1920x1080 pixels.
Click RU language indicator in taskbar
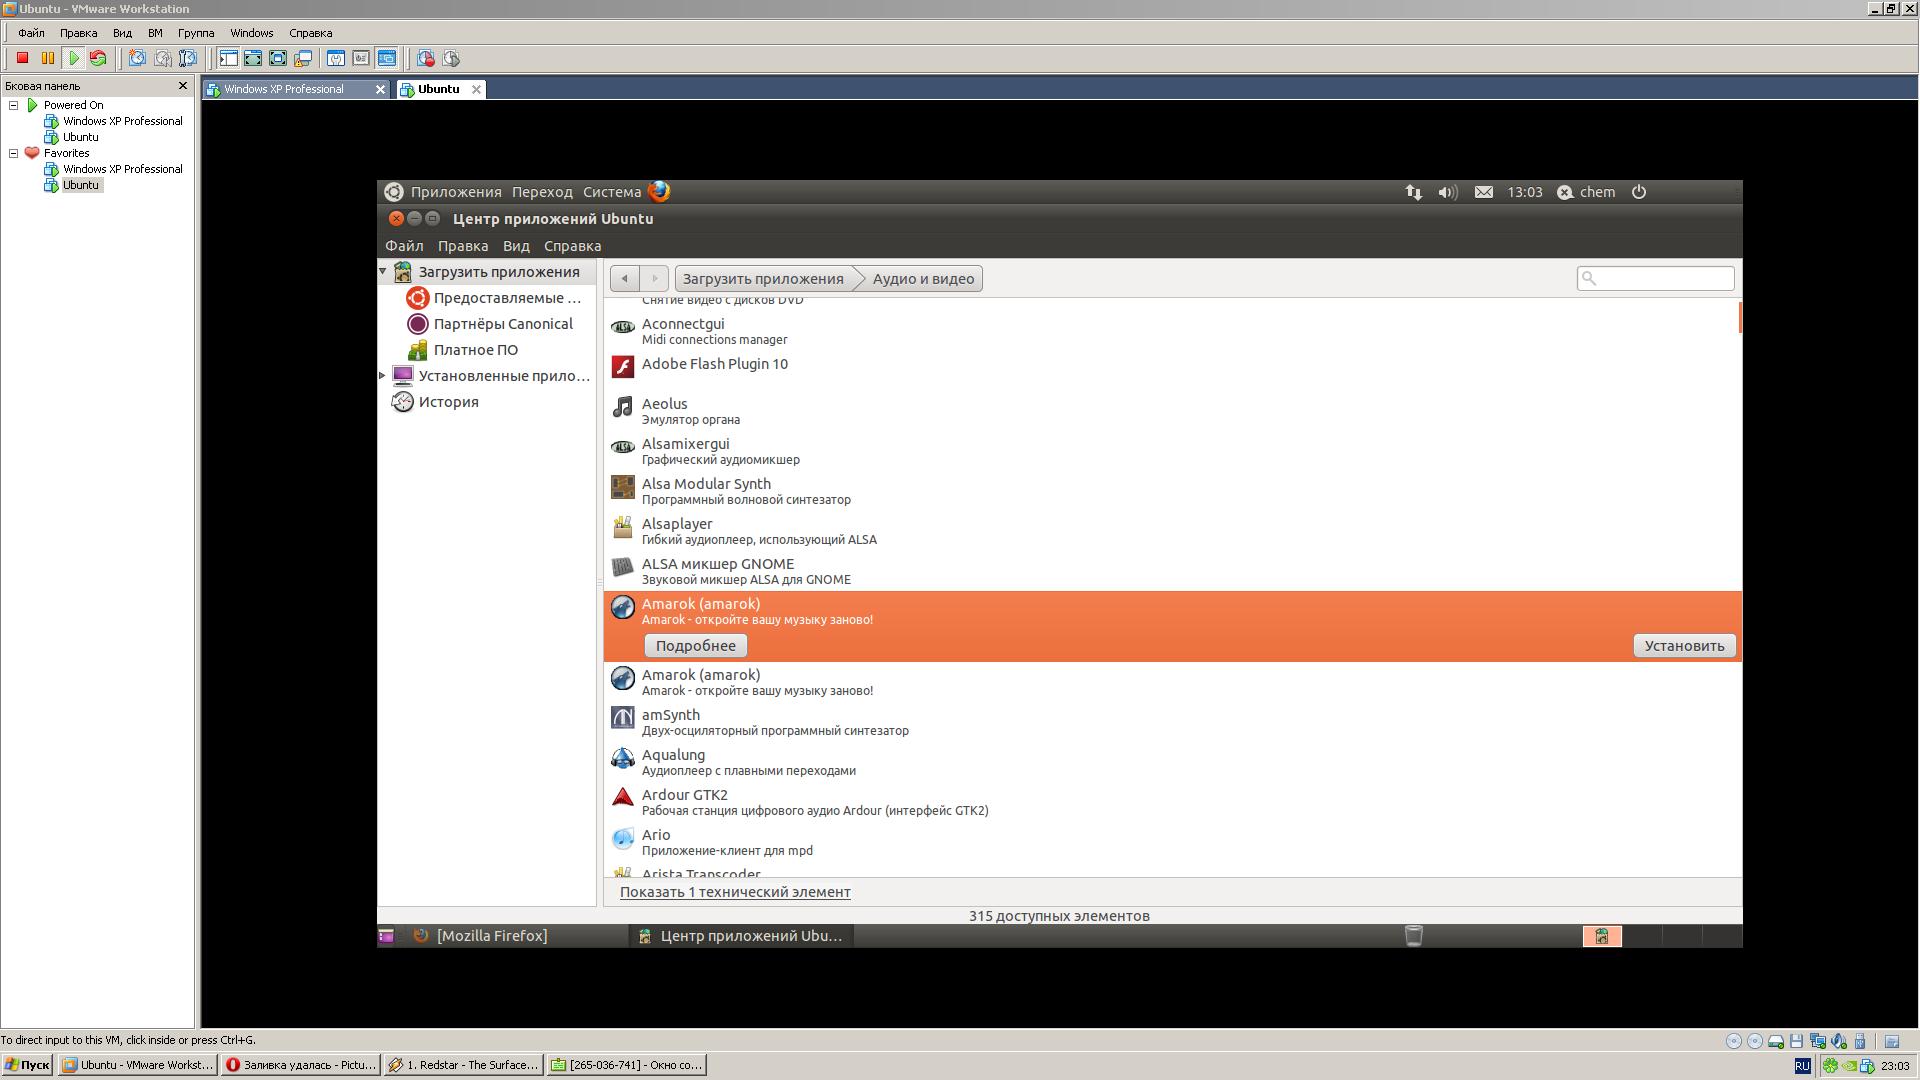(1802, 1066)
